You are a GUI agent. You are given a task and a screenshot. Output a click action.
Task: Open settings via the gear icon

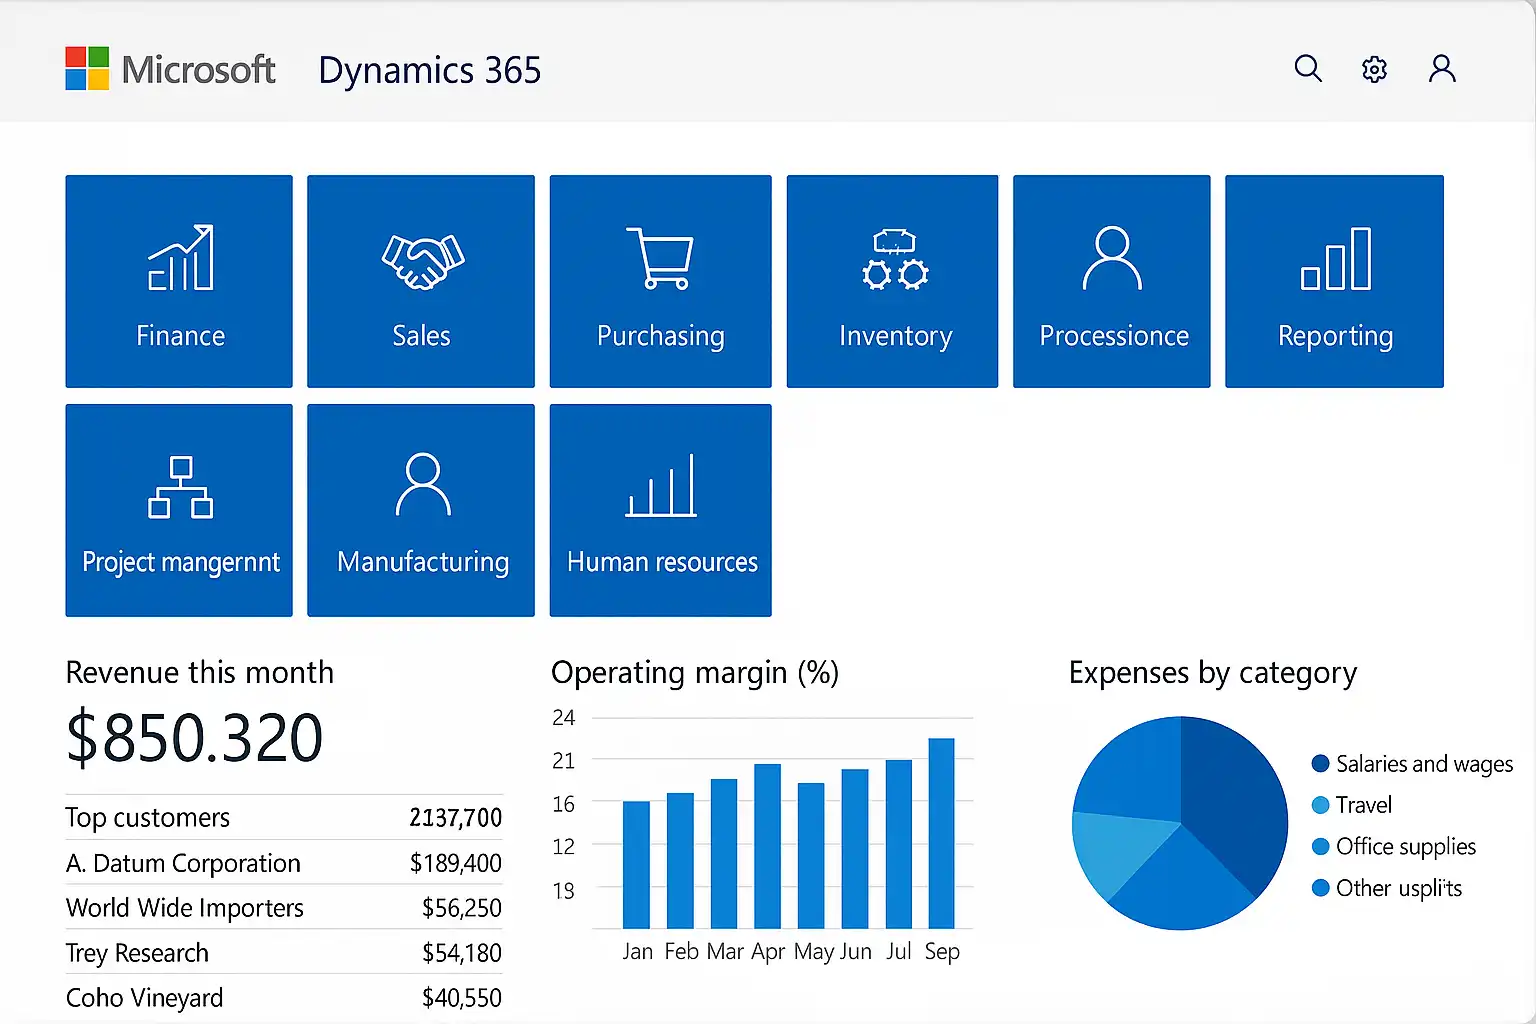tap(1375, 69)
